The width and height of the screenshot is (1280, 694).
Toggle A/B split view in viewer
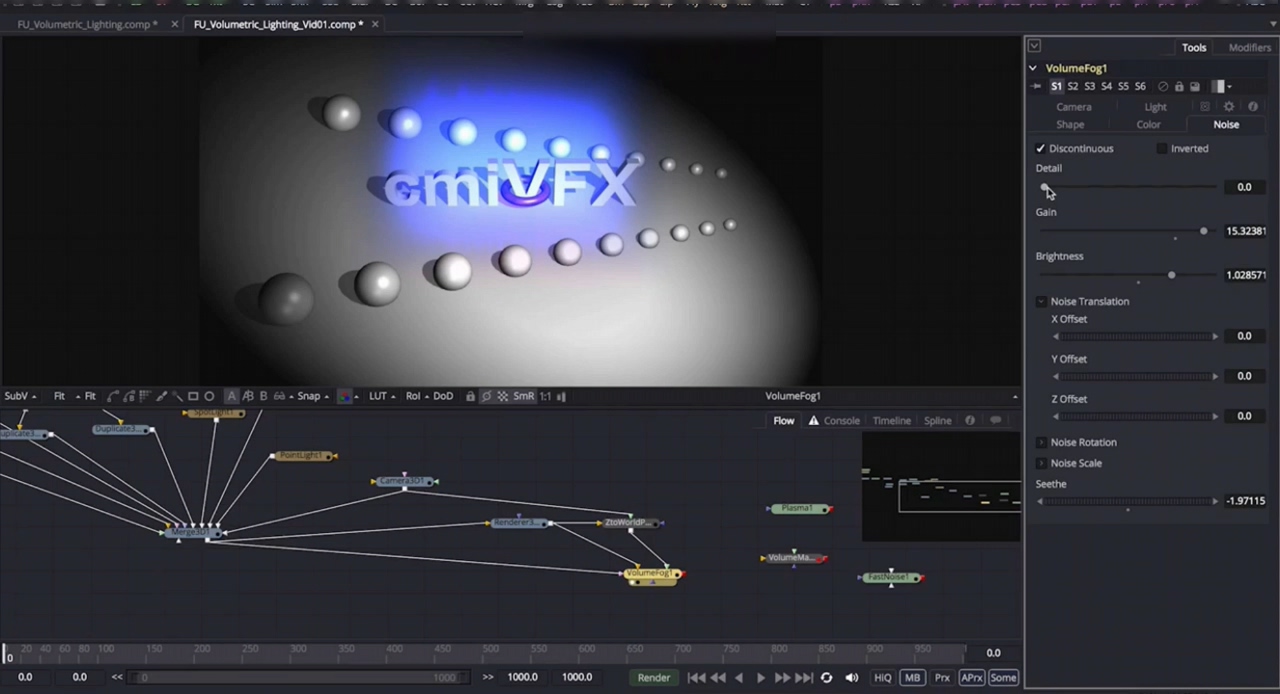(248, 396)
